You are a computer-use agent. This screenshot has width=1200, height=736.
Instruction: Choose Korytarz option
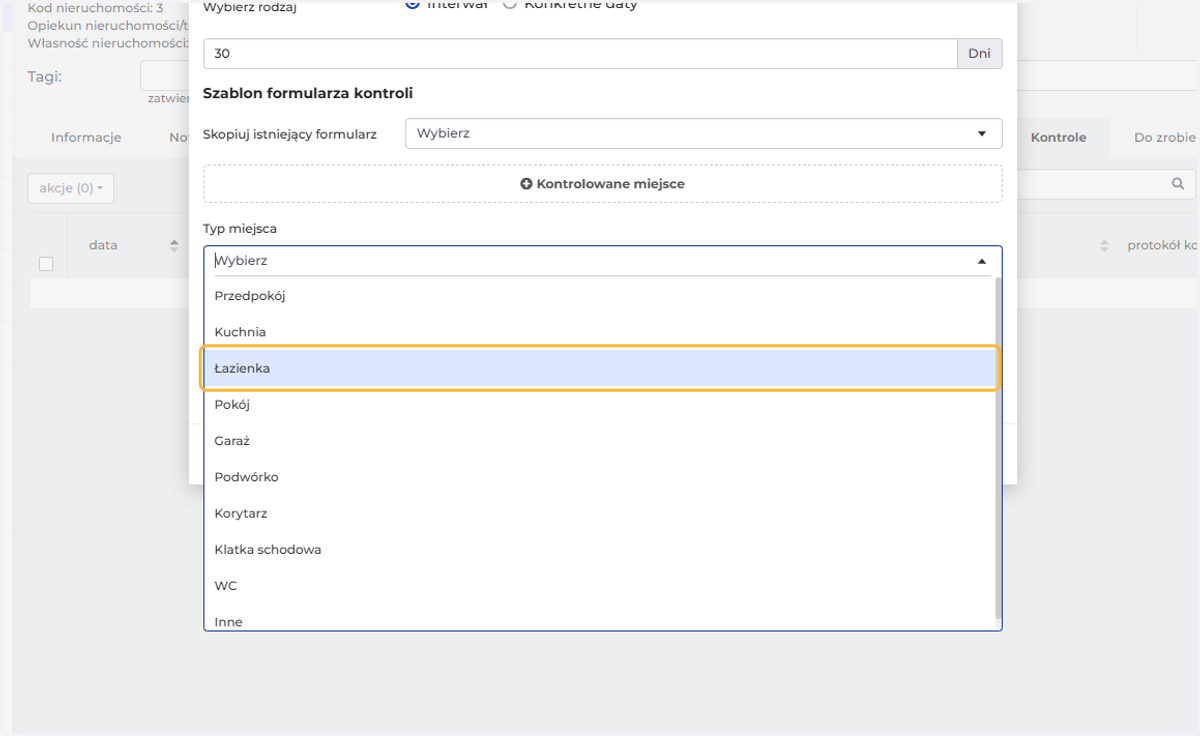coord(600,513)
